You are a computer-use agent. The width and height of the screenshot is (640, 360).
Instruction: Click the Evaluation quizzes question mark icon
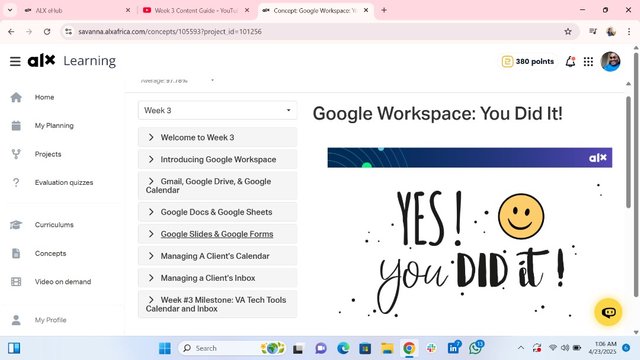point(16,182)
